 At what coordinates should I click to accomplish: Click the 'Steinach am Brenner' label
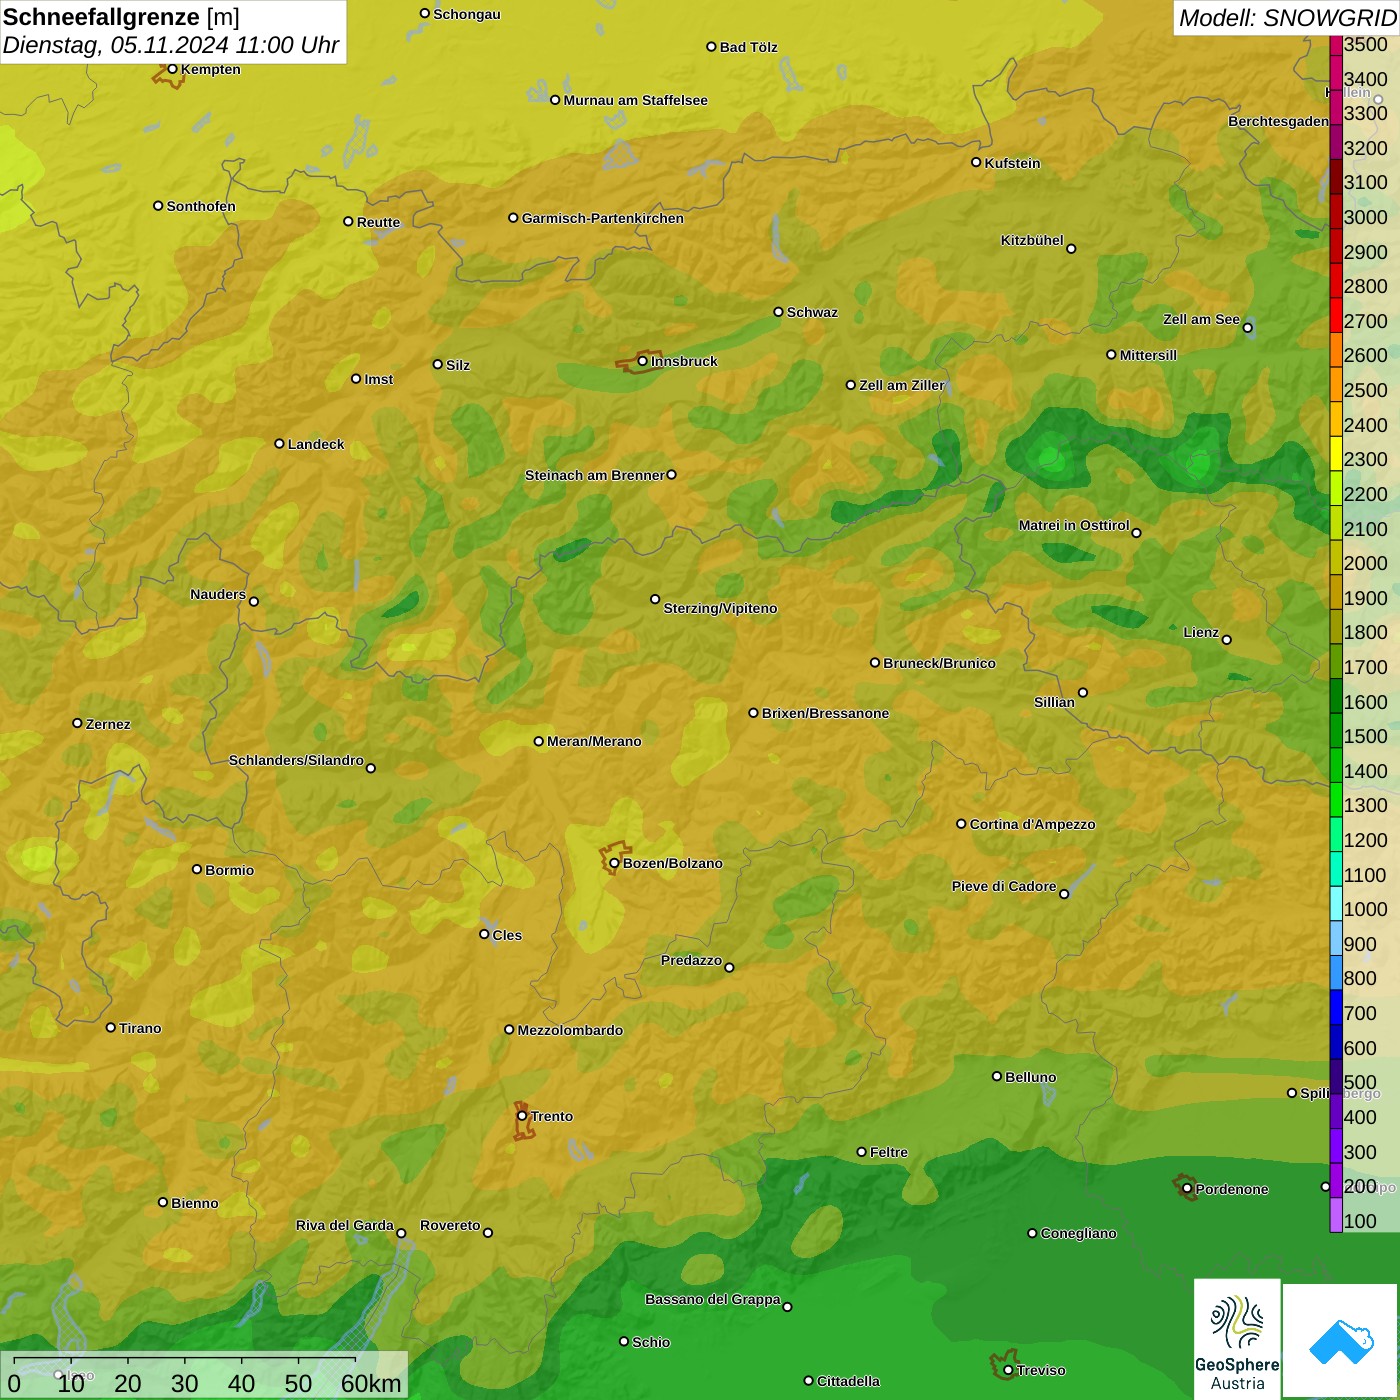(595, 475)
